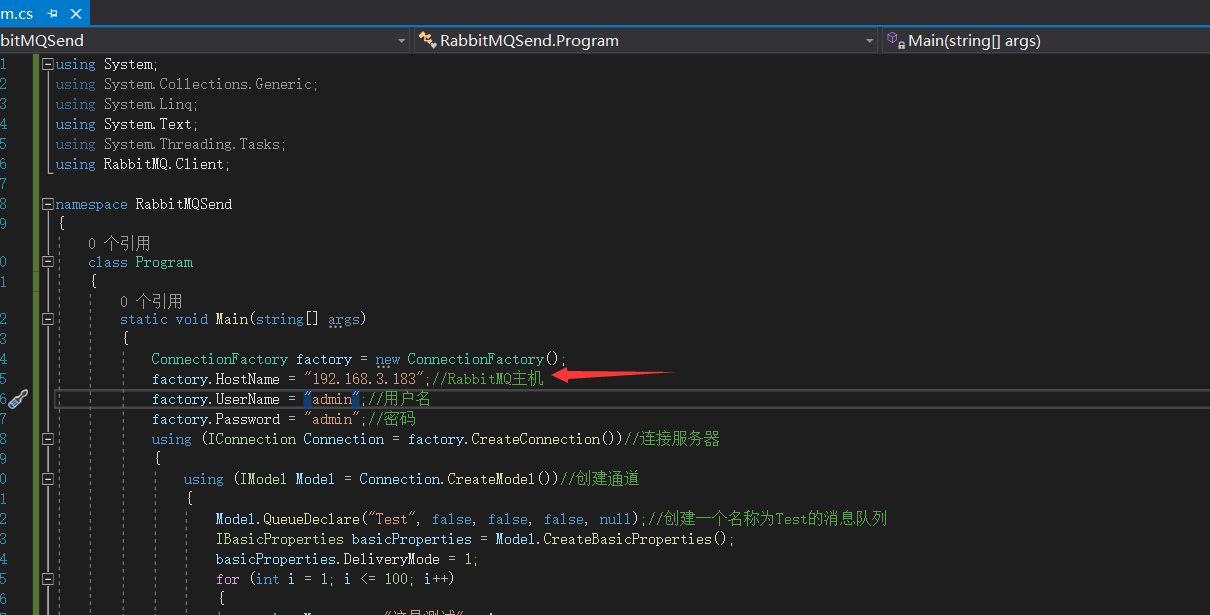Click the pin icon on the m.cs tab

pos(51,14)
